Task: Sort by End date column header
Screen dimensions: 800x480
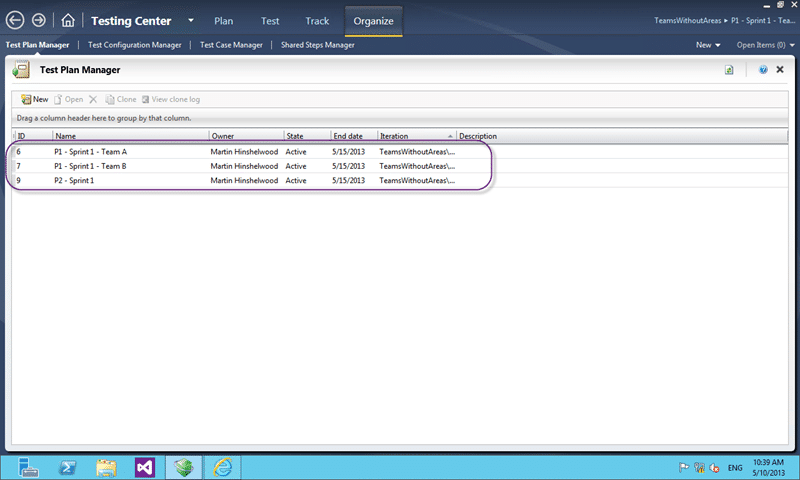Action: [x=354, y=136]
